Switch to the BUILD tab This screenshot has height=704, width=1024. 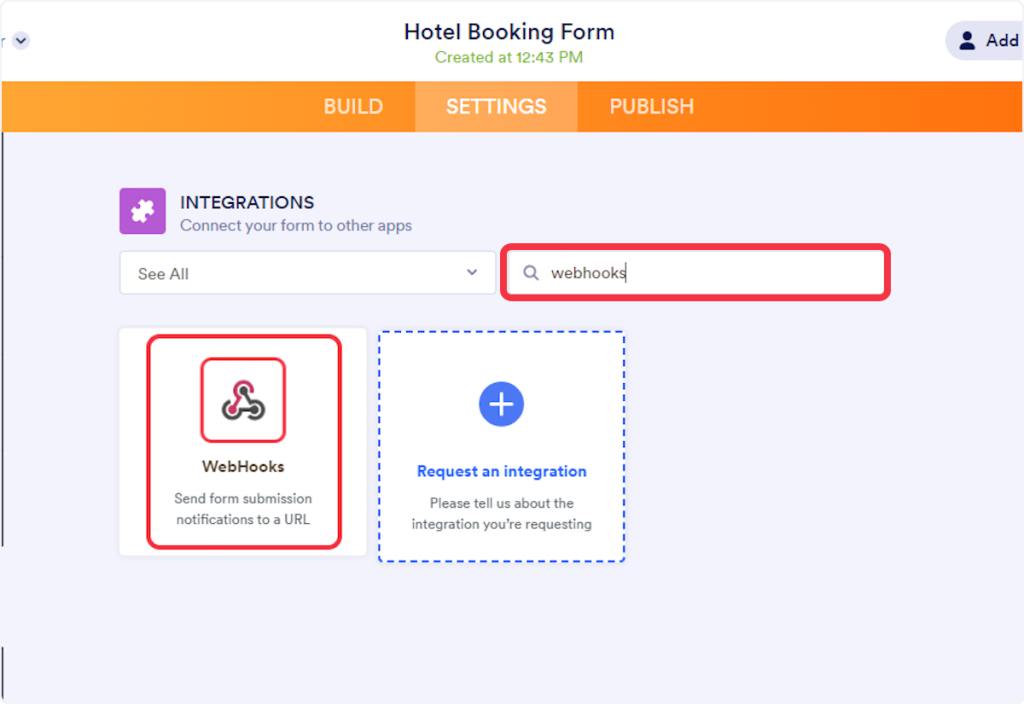point(353,107)
